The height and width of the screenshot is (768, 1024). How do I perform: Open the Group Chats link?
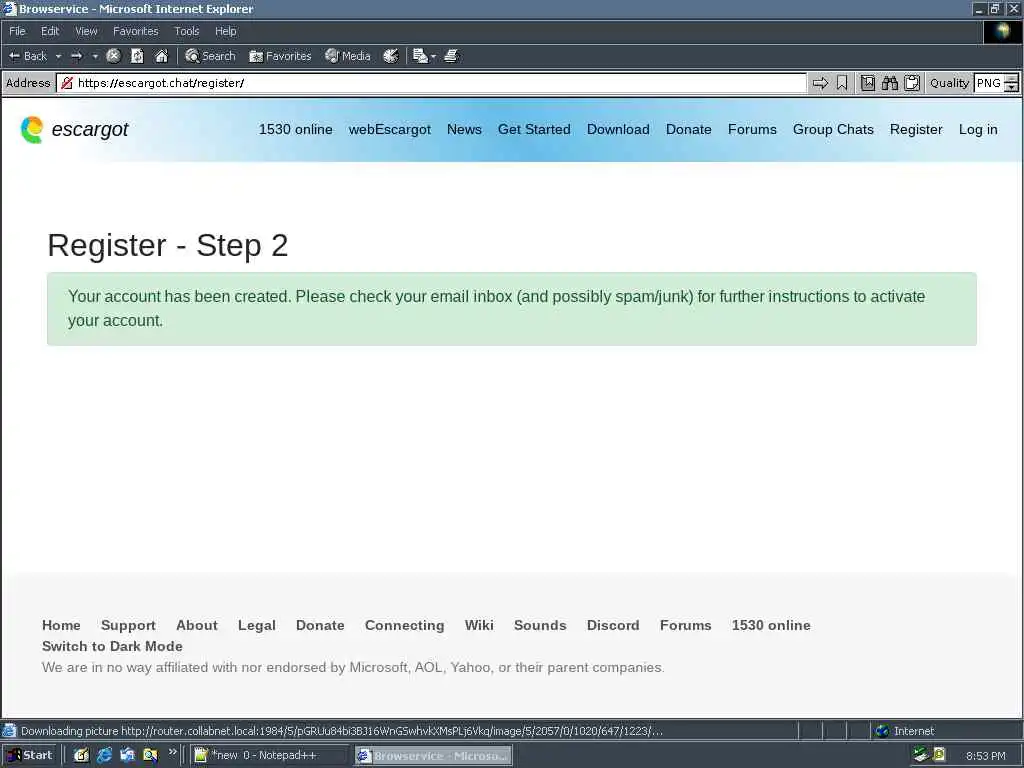(833, 129)
